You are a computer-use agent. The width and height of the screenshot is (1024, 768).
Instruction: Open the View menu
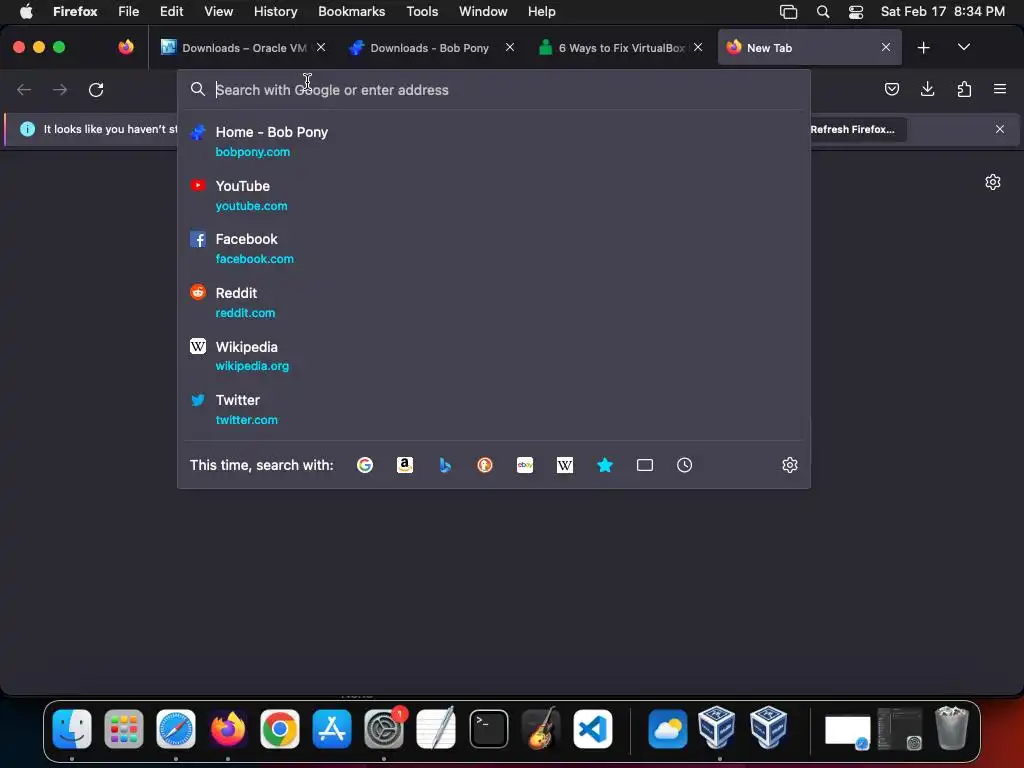click(218, 11)
